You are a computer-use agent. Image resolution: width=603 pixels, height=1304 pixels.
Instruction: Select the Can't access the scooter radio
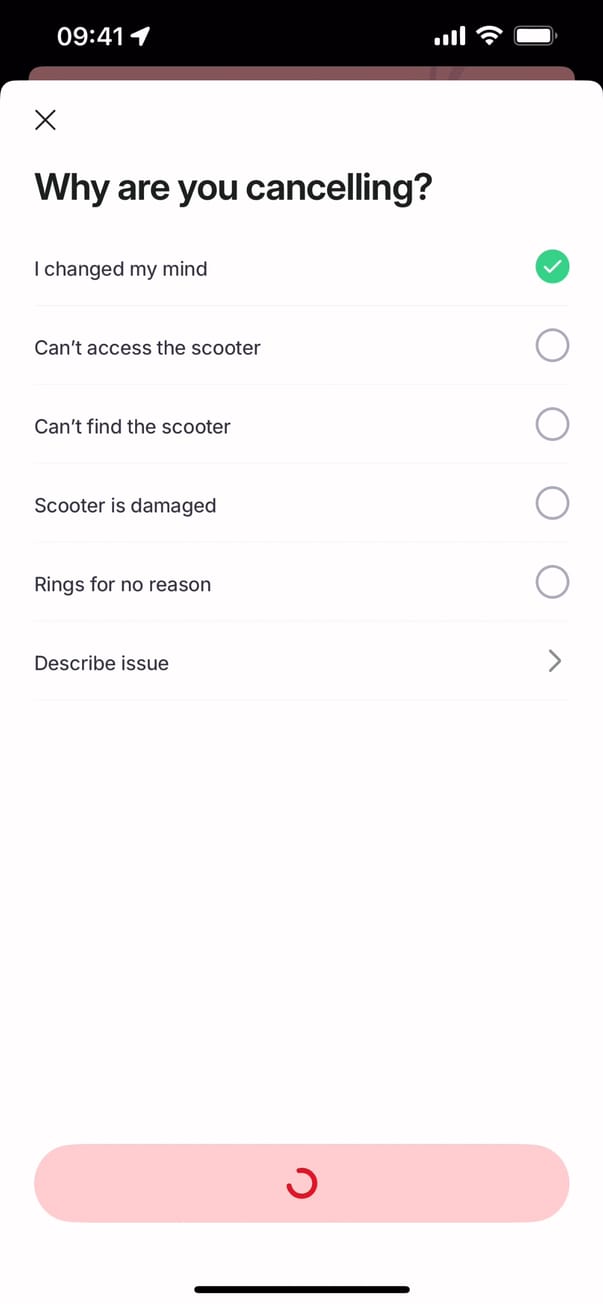[x=552, y=346]
